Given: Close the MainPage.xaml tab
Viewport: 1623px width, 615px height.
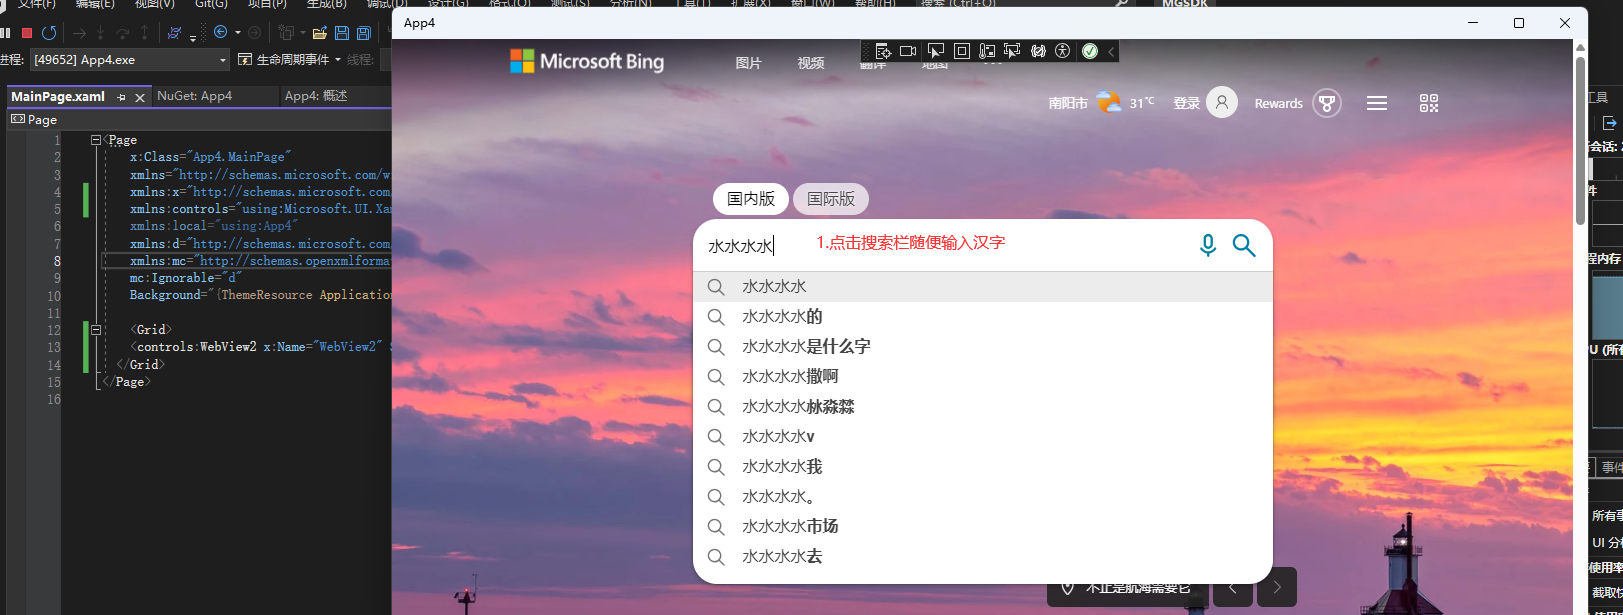Looking at the screenshot, I should coord(140,97).
